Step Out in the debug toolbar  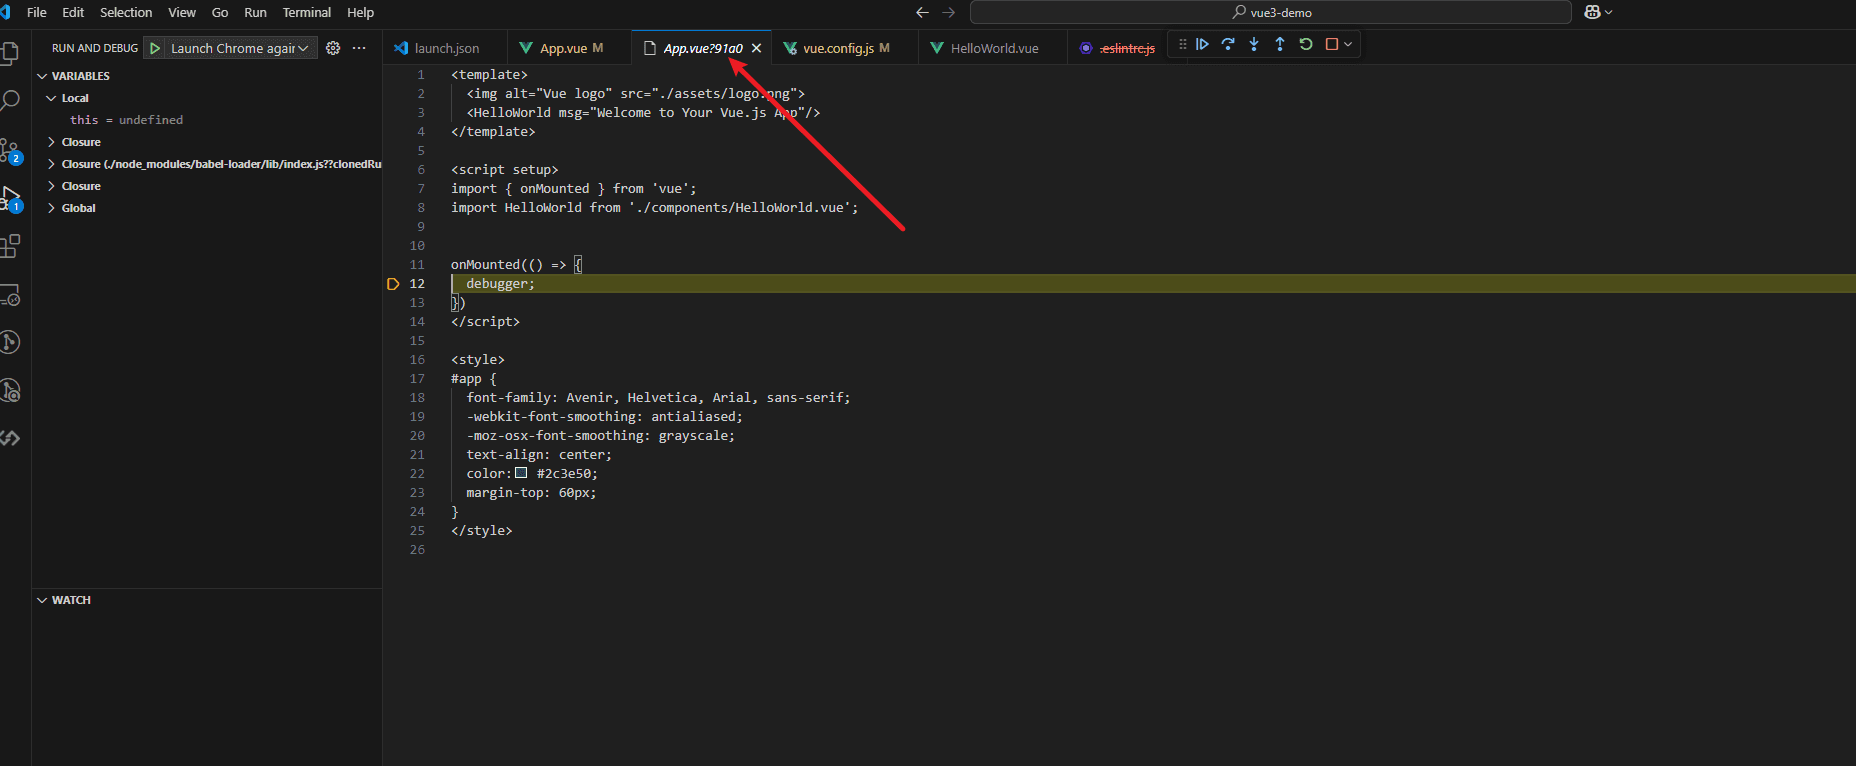[x=1280, y=44]
